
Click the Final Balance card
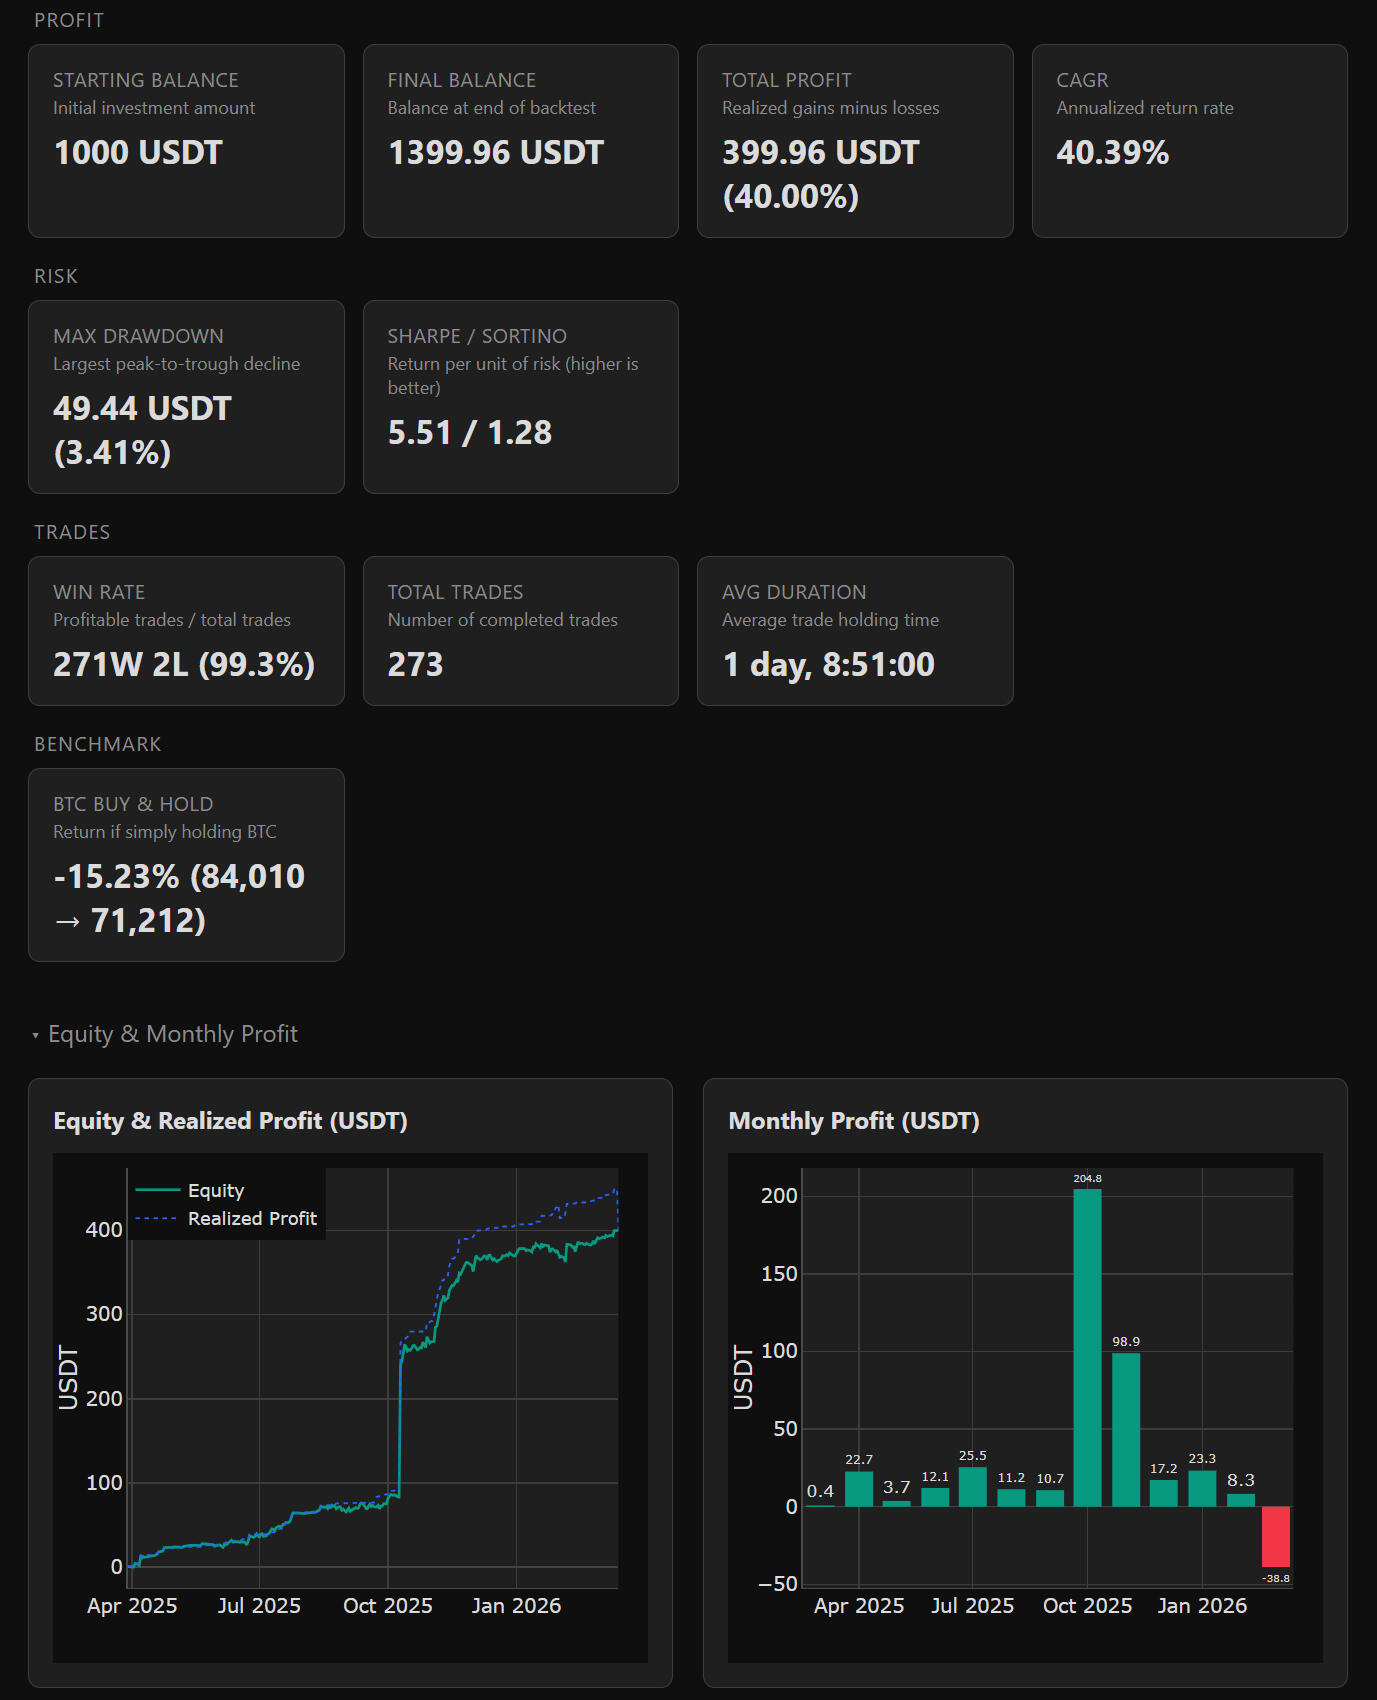(x=520, y=141)
